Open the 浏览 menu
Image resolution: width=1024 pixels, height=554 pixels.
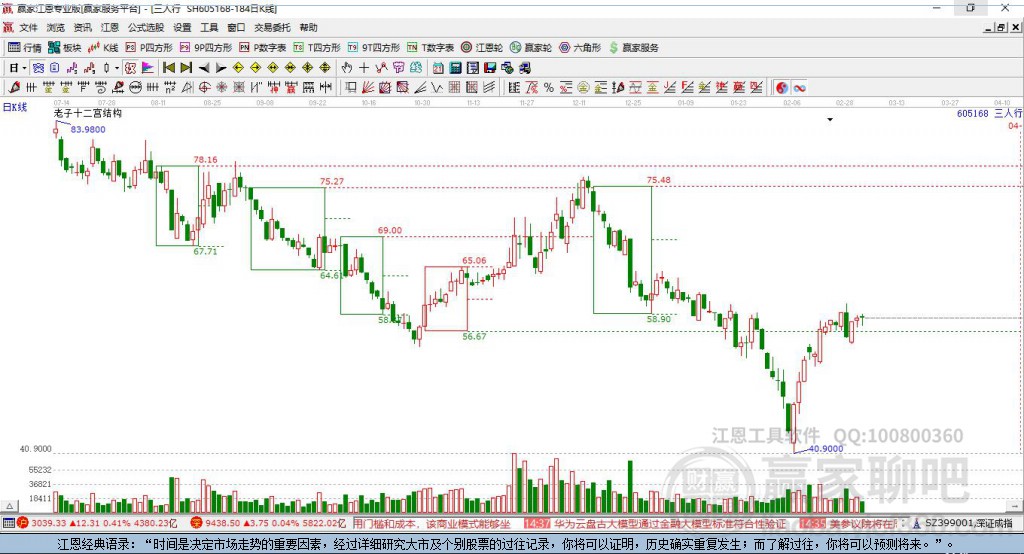coord(56,27)
